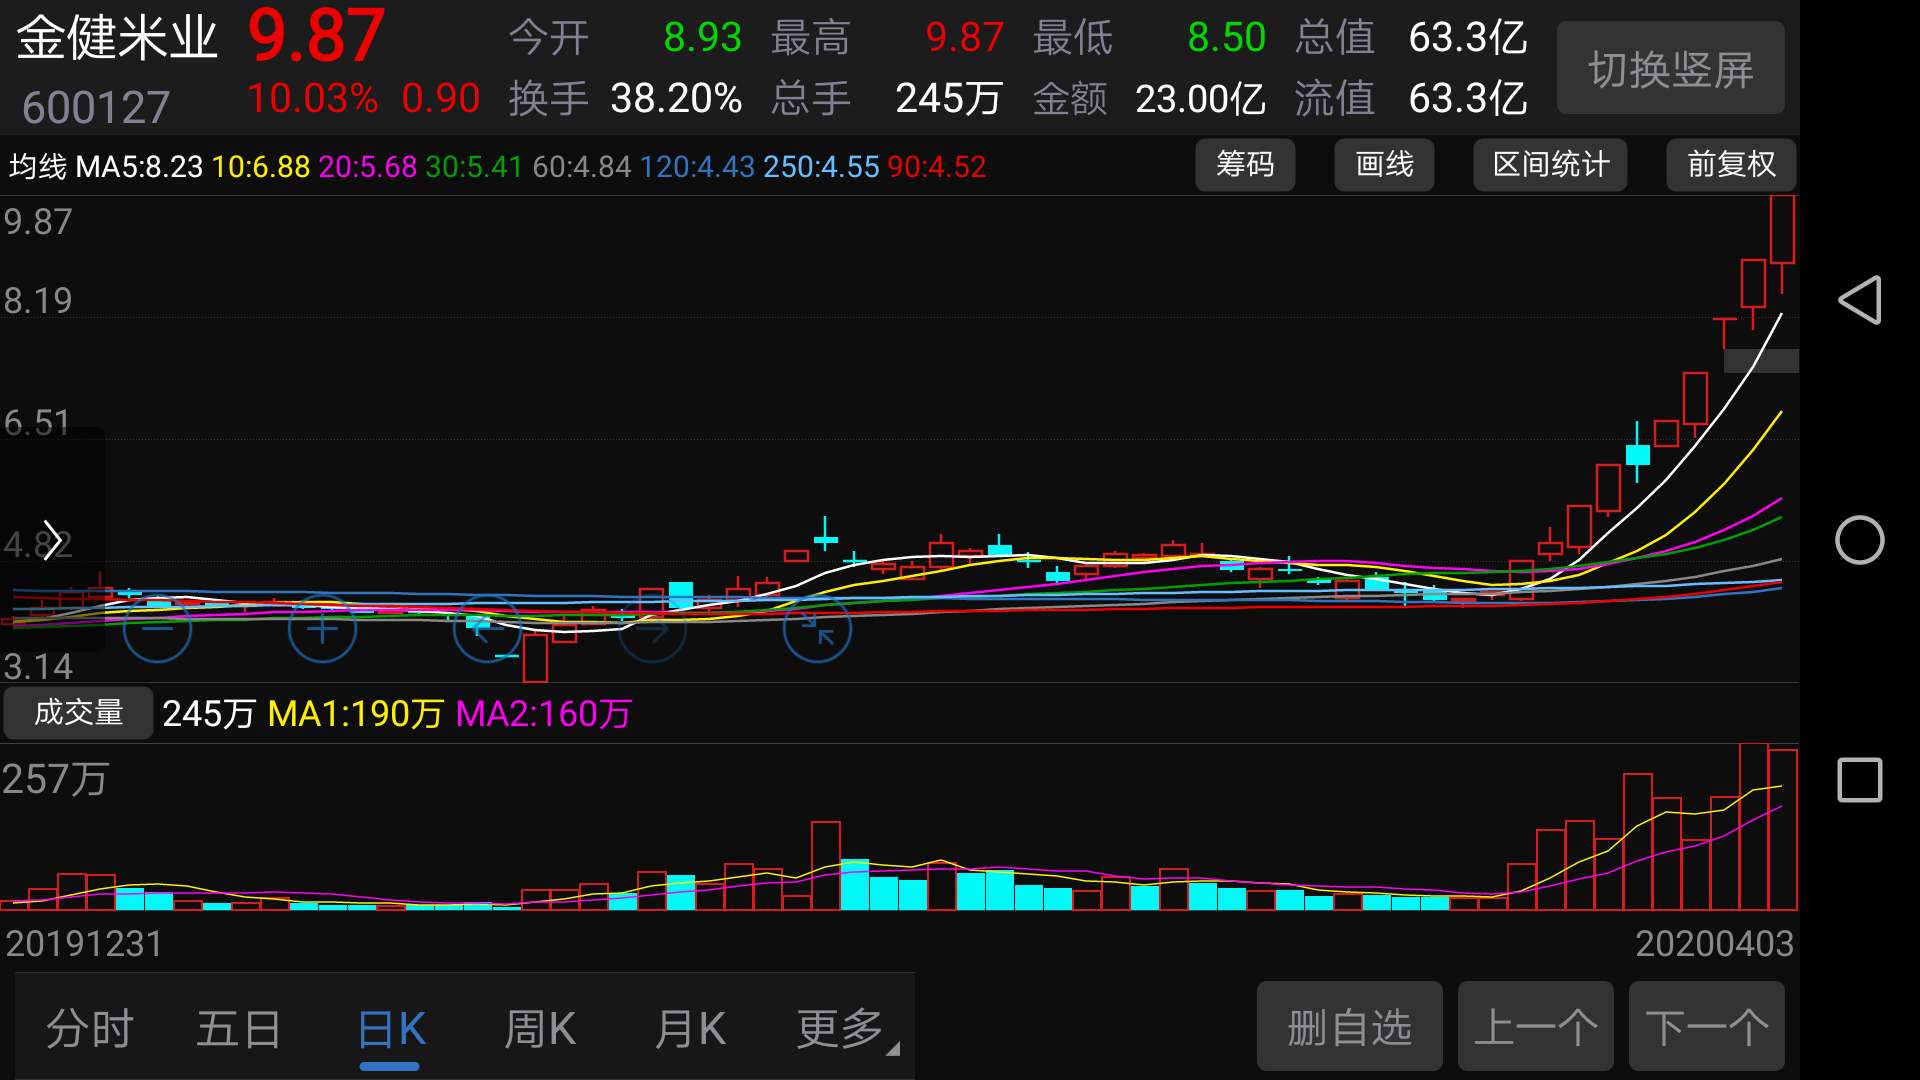Tap the Android home circle button
Viewport: 1920px width, 1080px height.
(x=1860, y=540)
